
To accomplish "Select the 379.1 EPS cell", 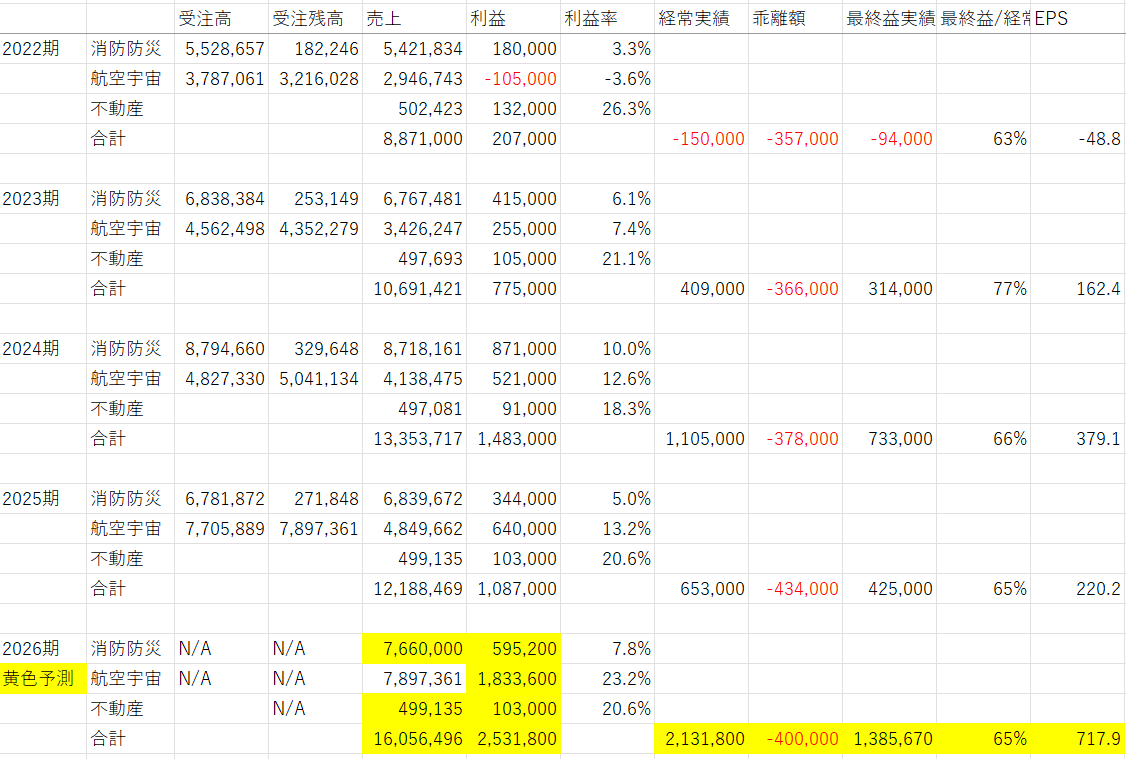I will [x=1077, y=439].
